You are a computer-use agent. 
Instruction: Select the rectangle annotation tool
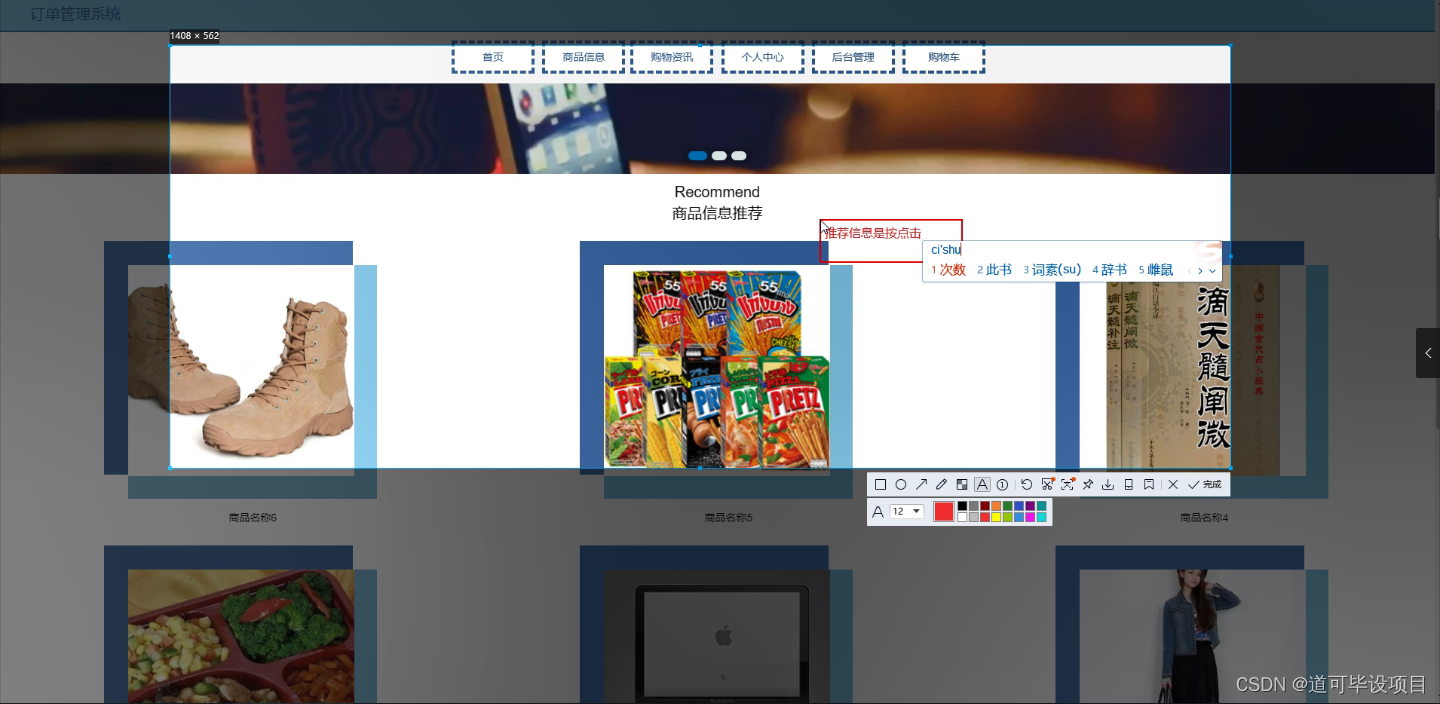coord(879,484)
